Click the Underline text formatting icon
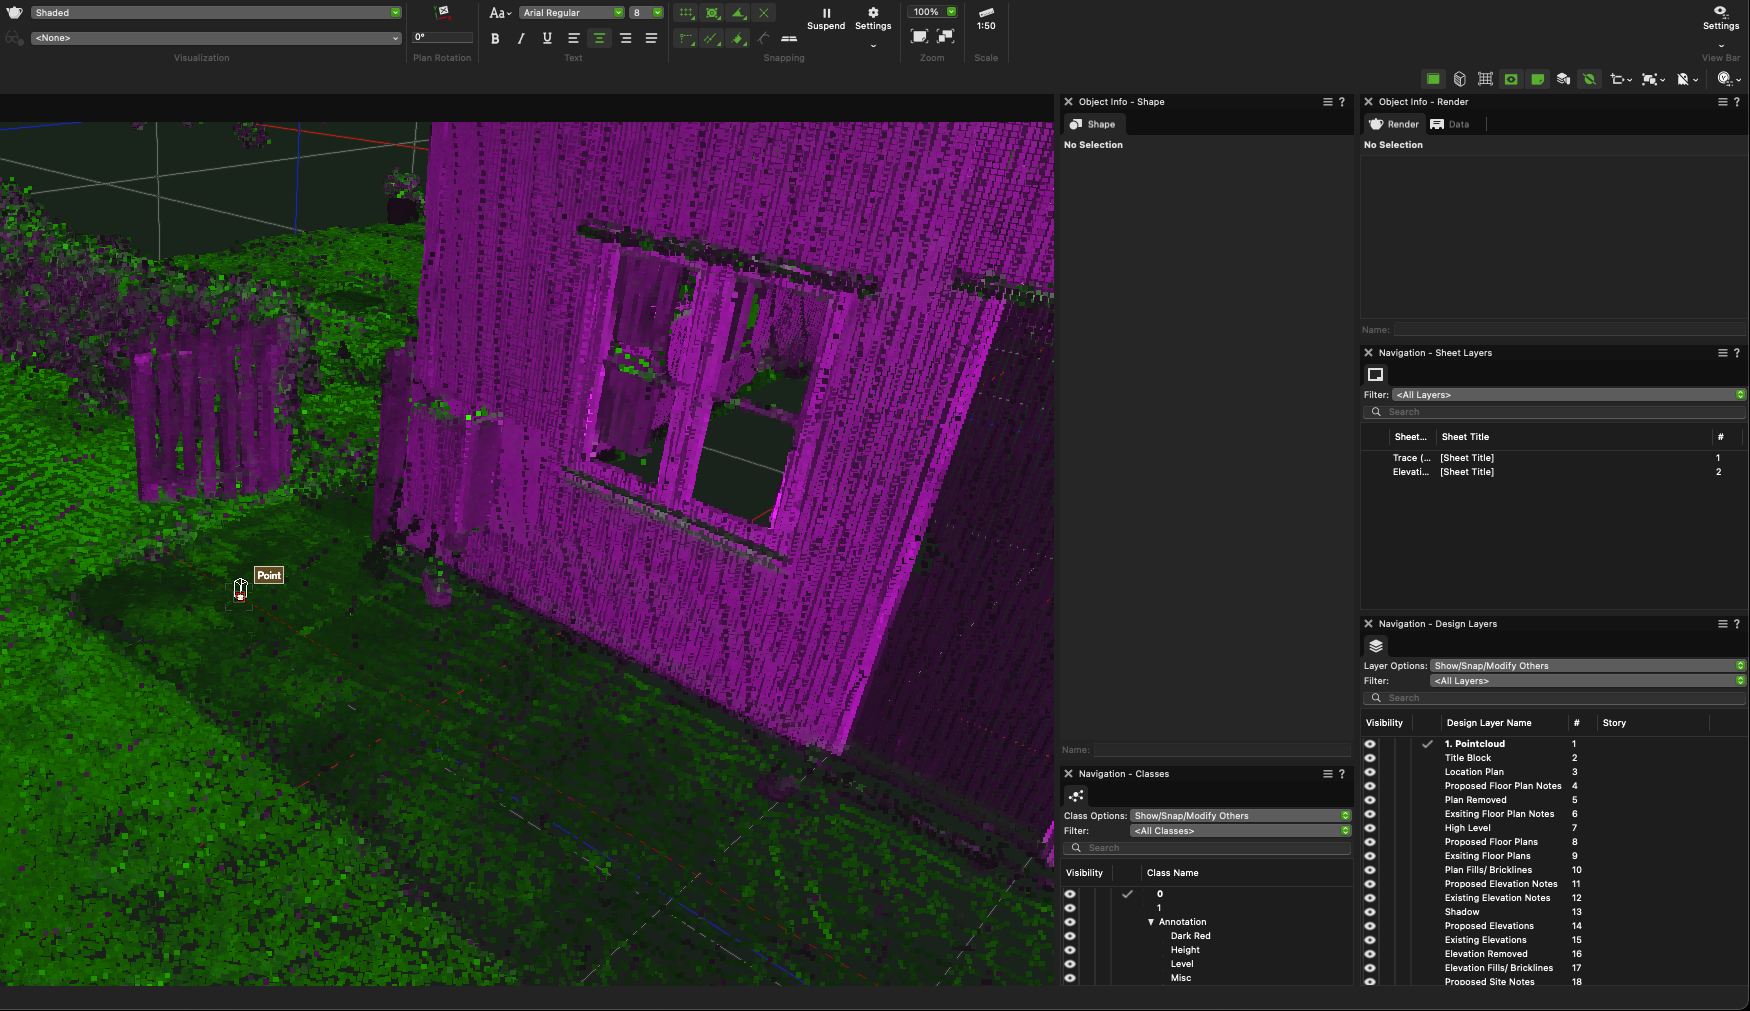Image resolution: width=1750 pixels, height=1011 pixels. (x=547, y=39)
